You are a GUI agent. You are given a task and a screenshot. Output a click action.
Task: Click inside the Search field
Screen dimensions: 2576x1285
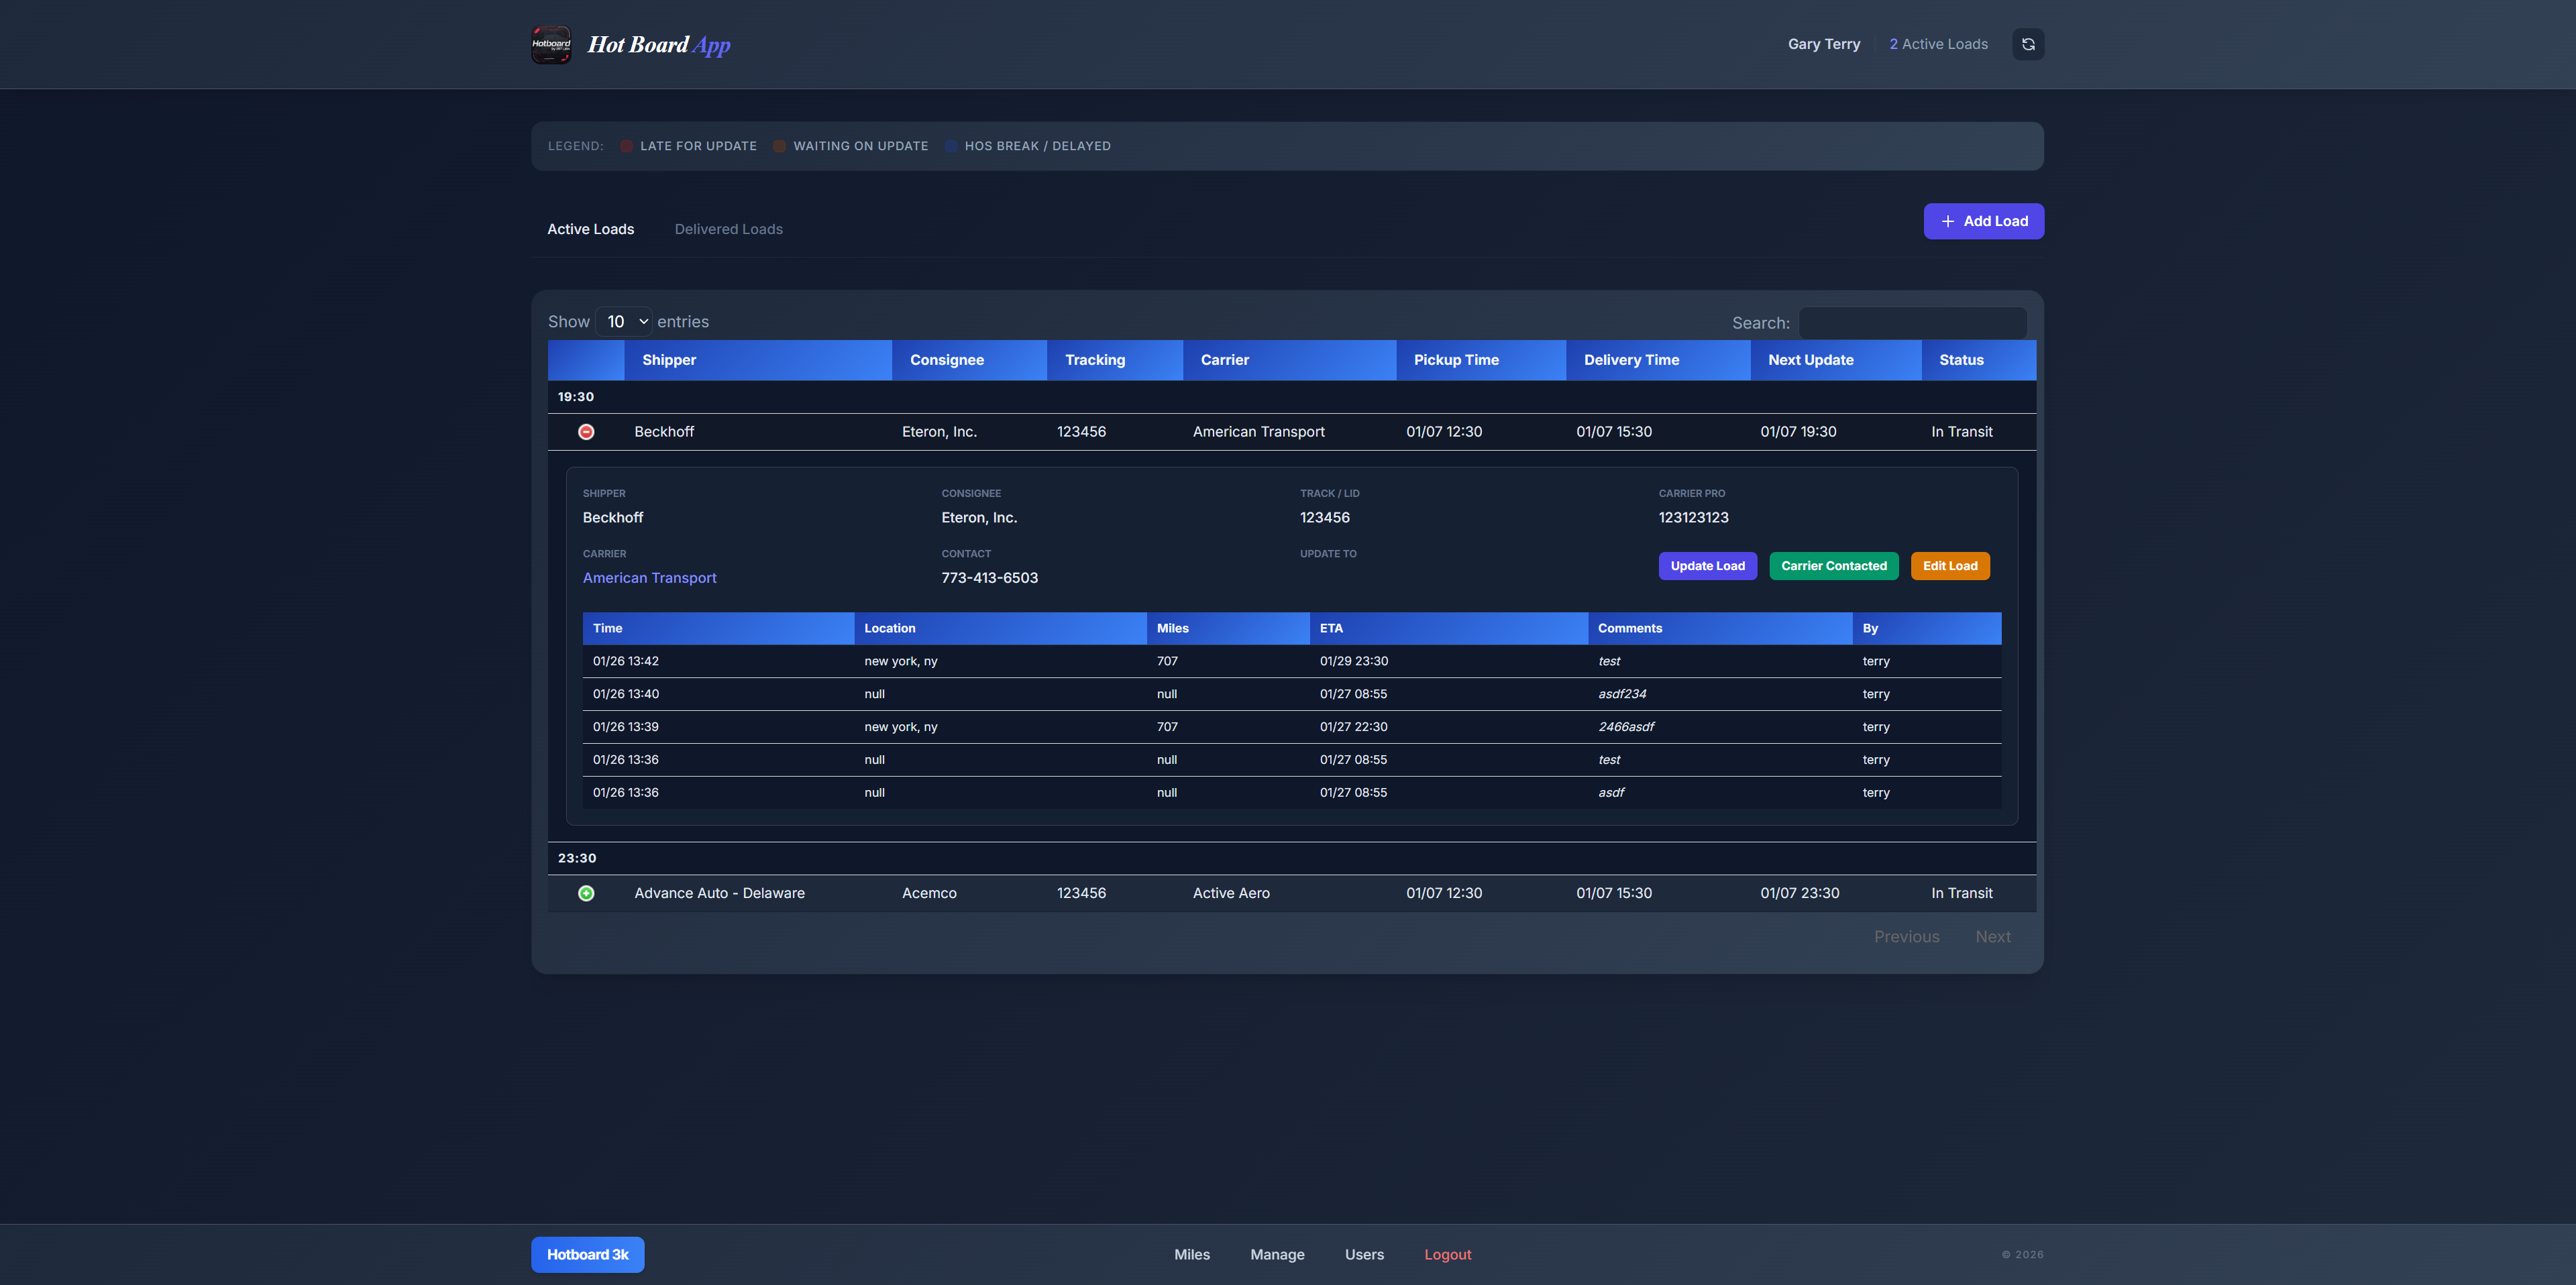pyautogui.click(x=1911, y=322)
